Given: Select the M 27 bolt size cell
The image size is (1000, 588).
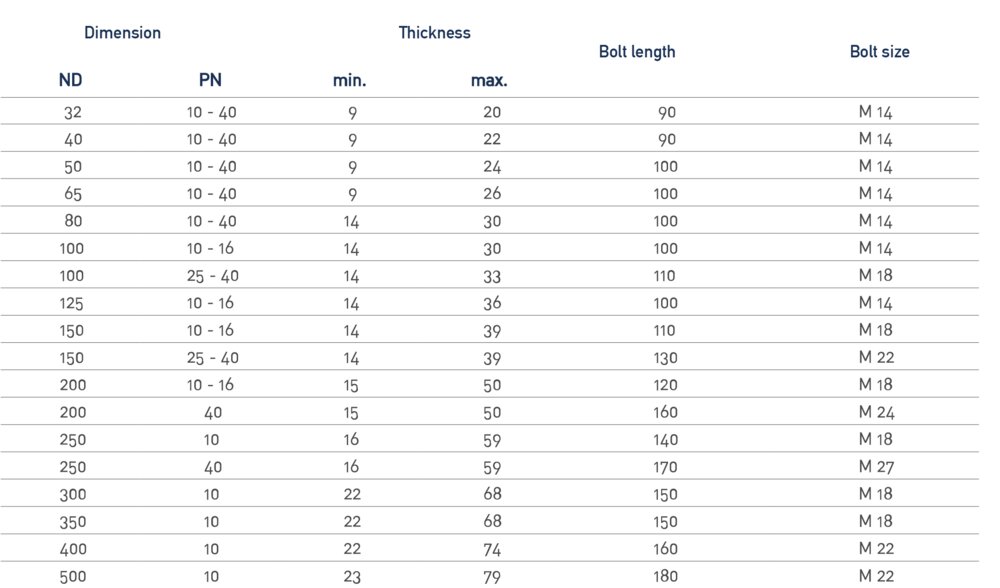Looking at the screenshot, I should click(875, 467).
